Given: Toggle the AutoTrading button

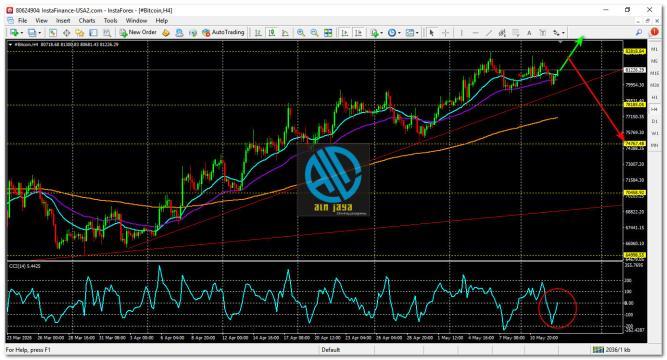Looking at the screenshot, I should coord(223,32).
